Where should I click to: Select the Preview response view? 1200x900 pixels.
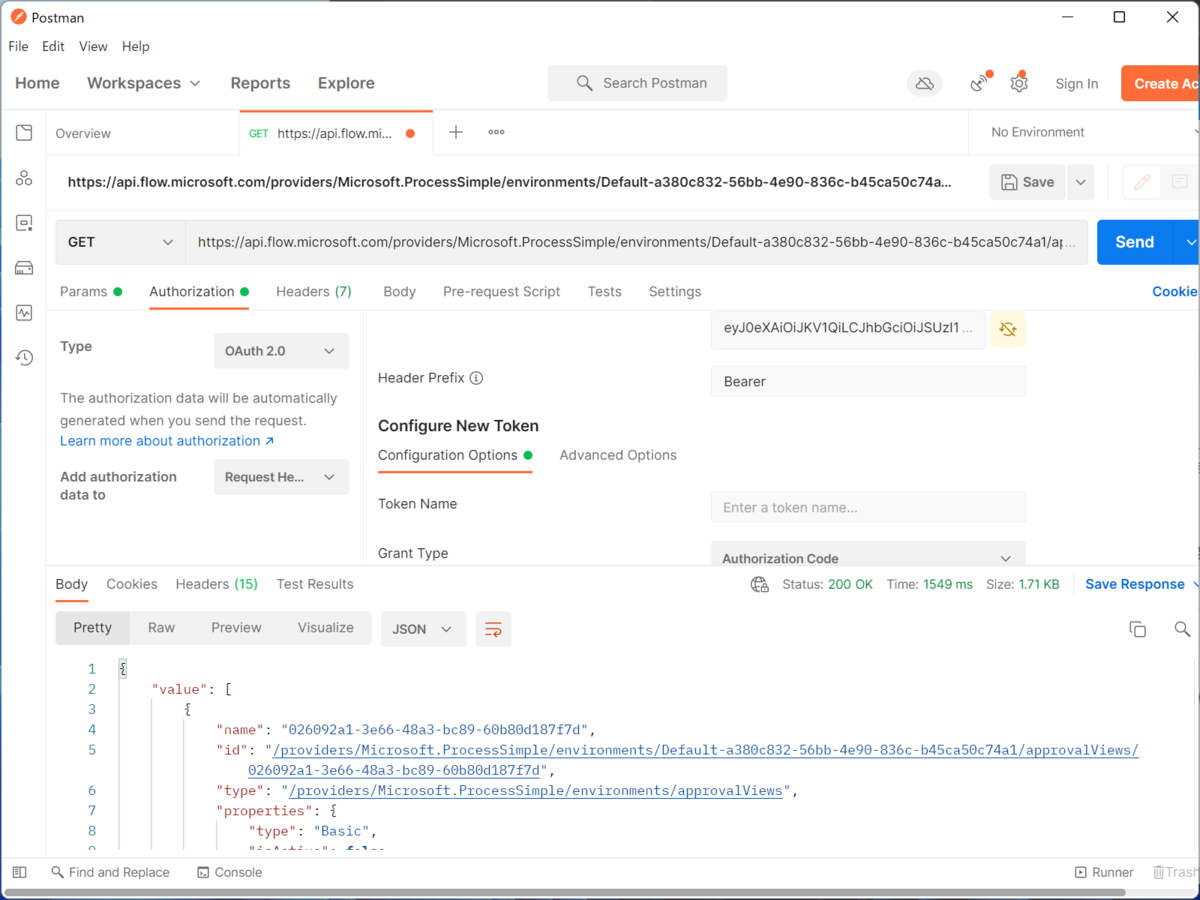tap(236, 628)
